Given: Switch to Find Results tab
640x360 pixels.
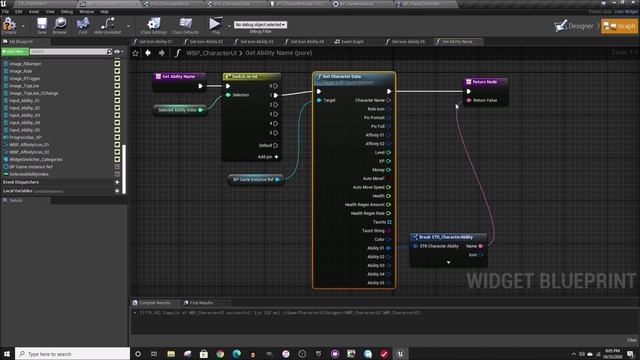Looking at the screenshot, I should 201,303.
